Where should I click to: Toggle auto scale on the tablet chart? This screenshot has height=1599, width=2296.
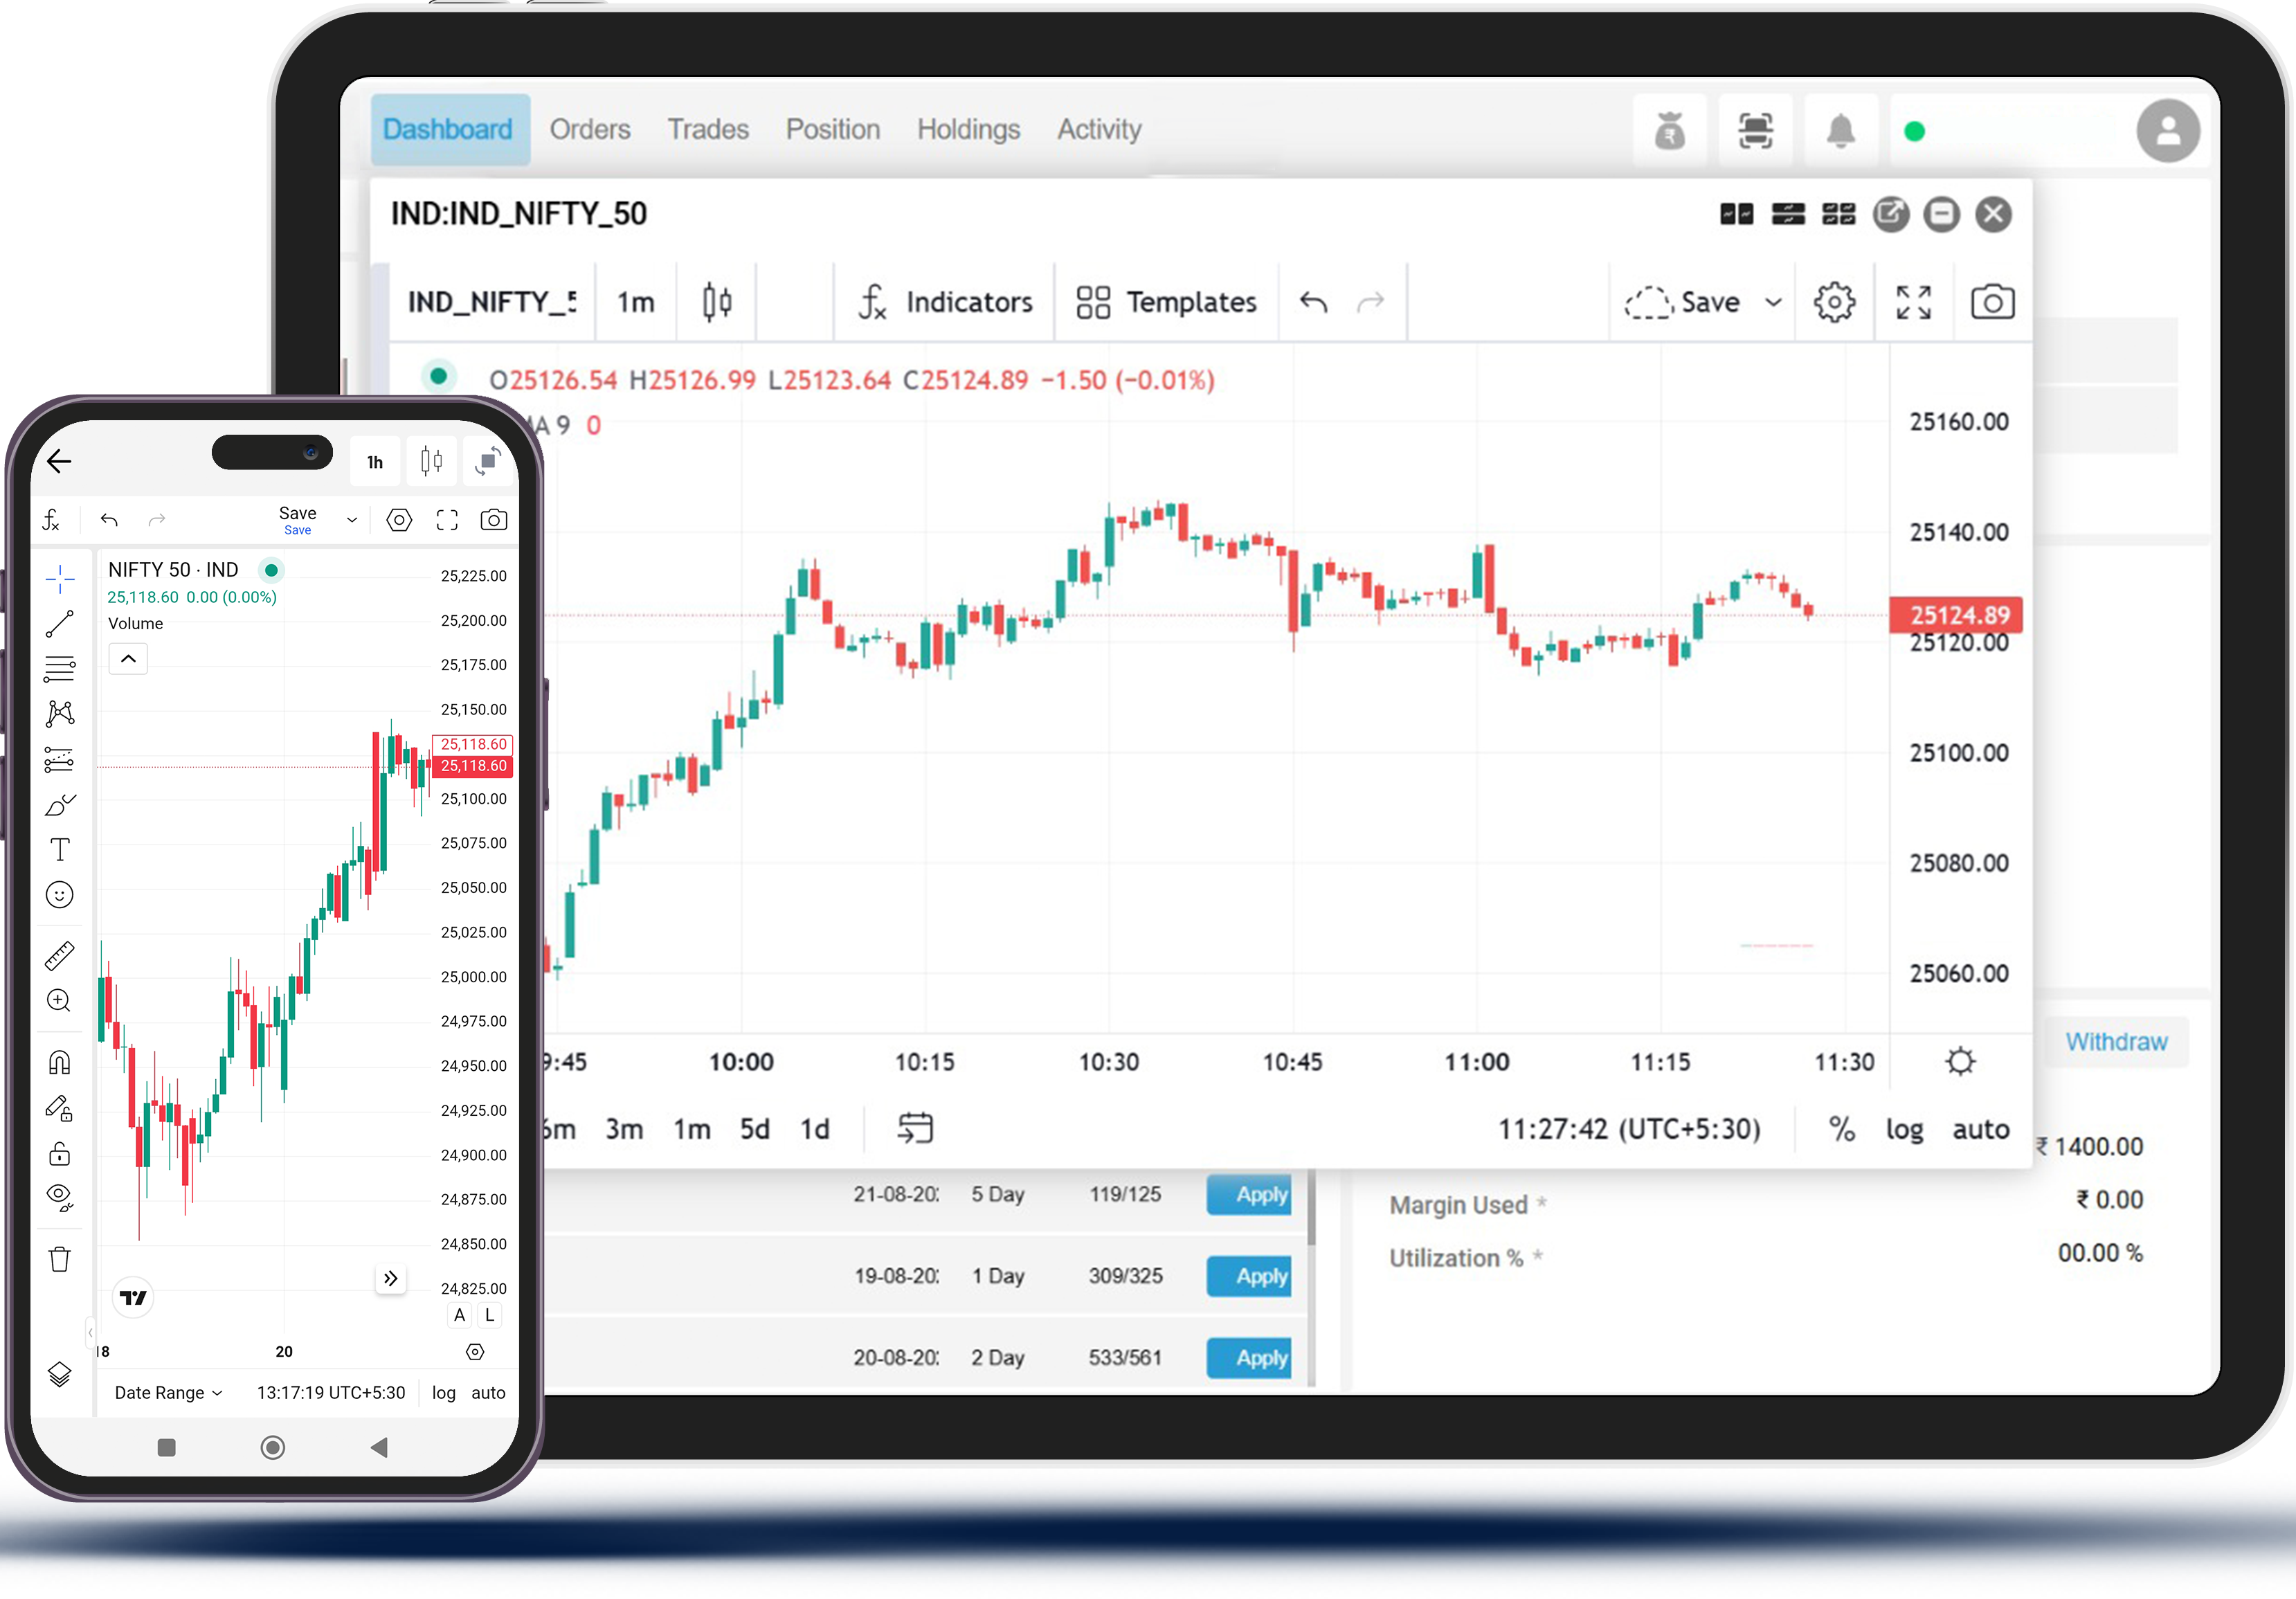tap(1980, 1130)
